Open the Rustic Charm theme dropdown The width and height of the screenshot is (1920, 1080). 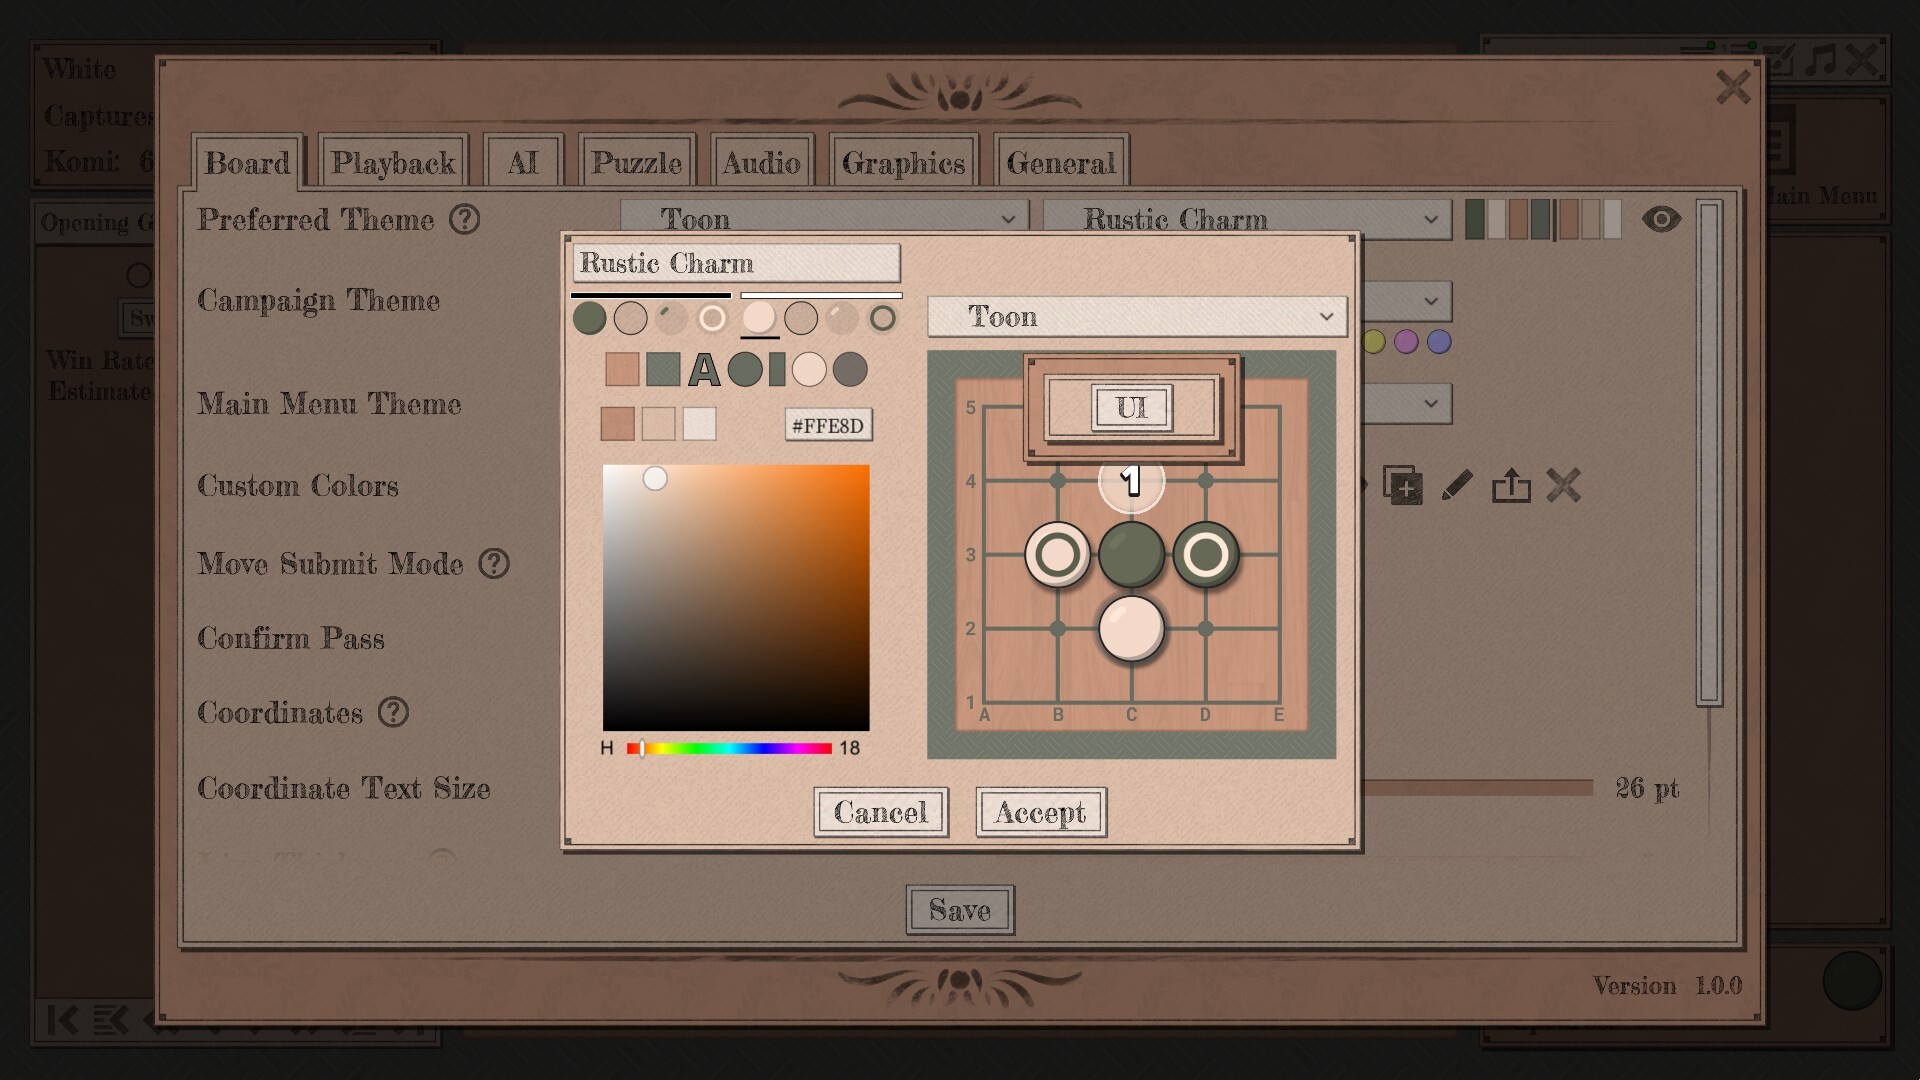point(1246,219)
